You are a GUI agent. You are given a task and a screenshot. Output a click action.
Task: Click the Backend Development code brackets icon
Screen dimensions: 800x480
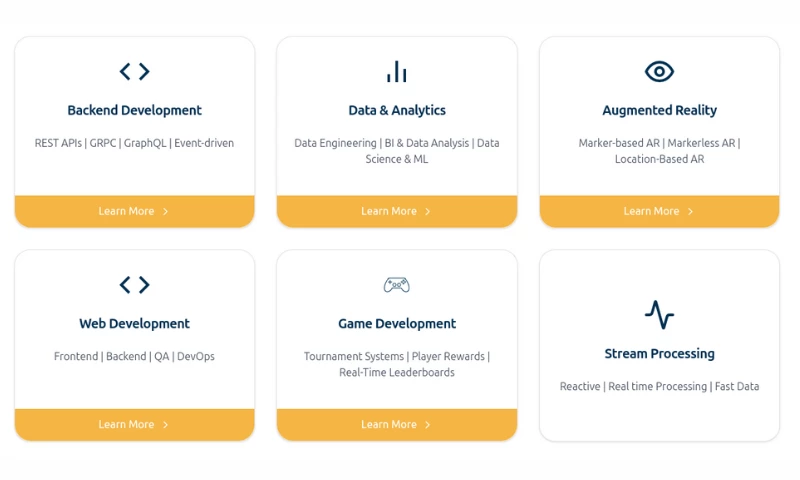134,71
